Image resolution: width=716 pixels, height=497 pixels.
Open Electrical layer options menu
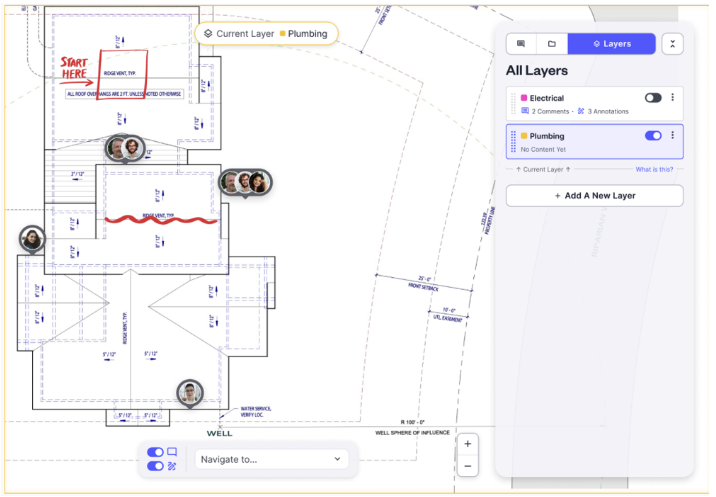[x=673, y=98]
